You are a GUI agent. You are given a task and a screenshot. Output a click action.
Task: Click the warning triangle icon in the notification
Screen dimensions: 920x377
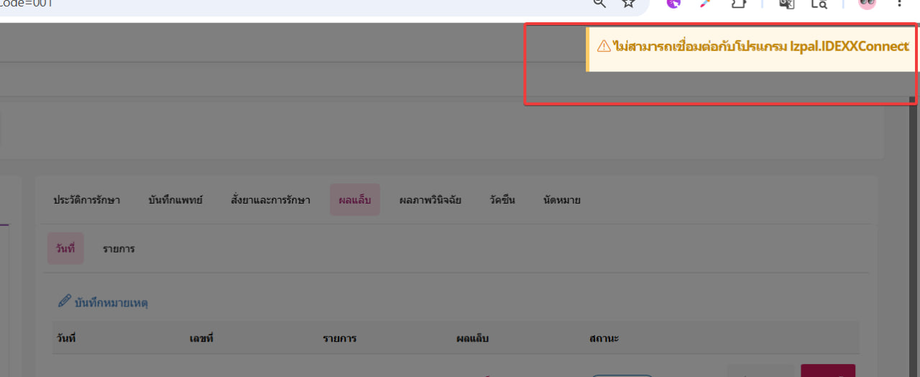point(604,46)
